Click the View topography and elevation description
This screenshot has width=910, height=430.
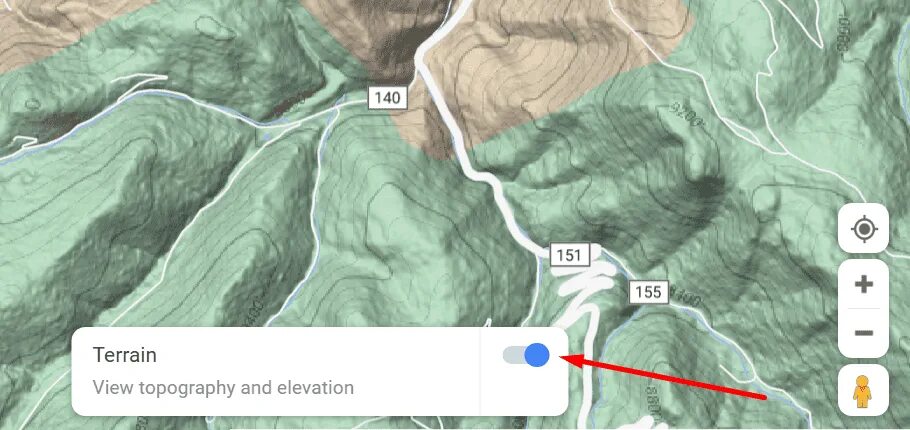click(223, 387)
